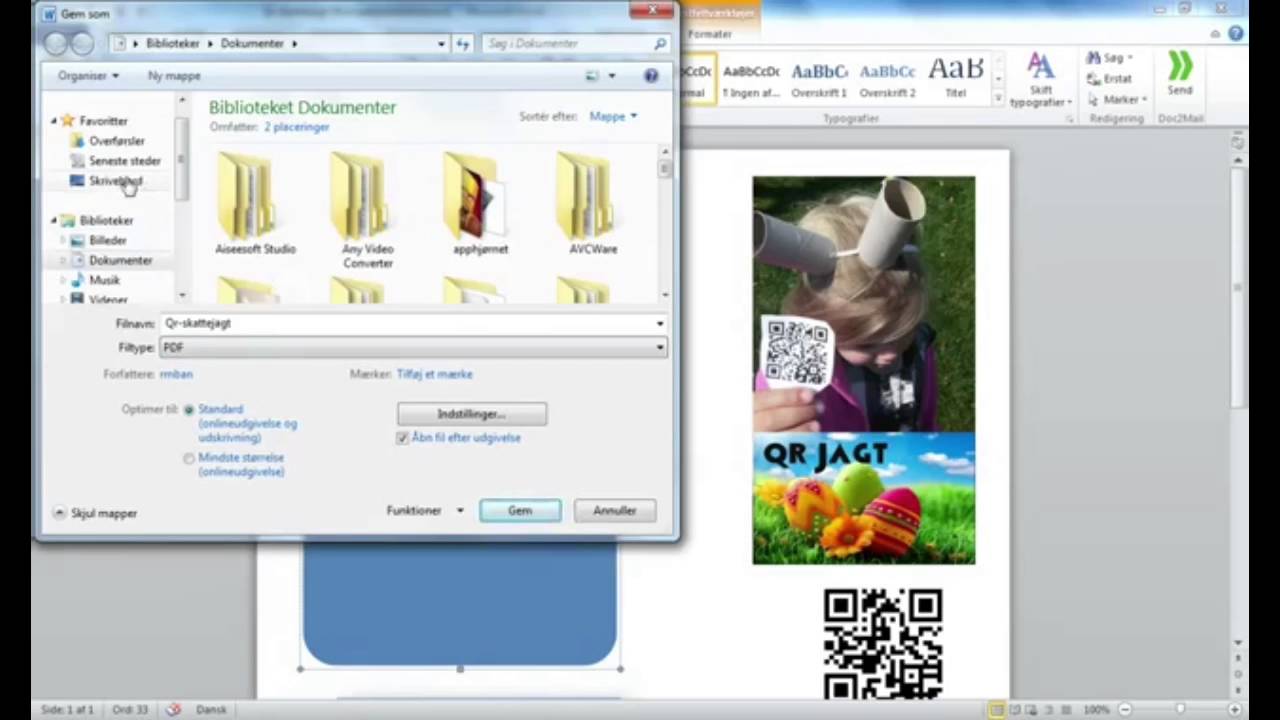Apply Titel style in Word gallery
Screen dimensions: 1280x720
955,80
